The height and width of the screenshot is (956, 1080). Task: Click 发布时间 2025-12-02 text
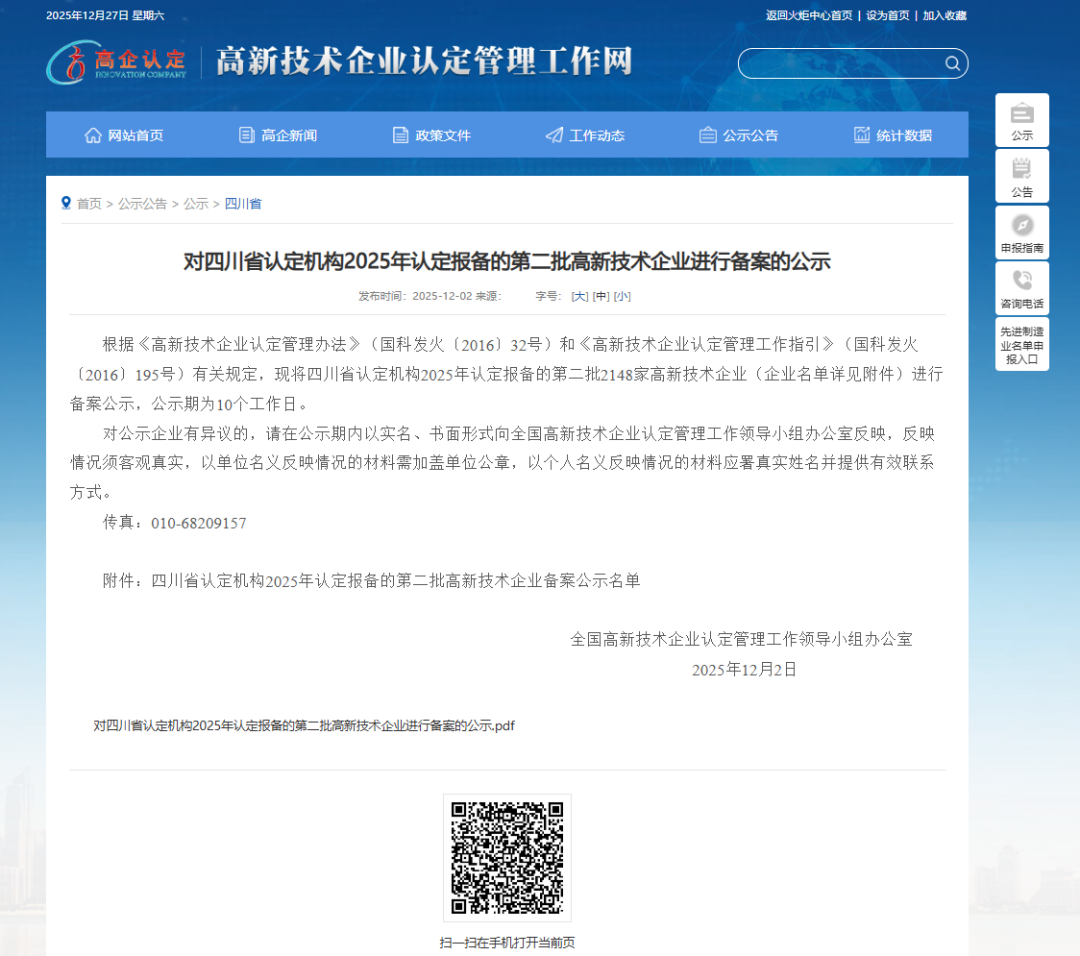(415, 296)
